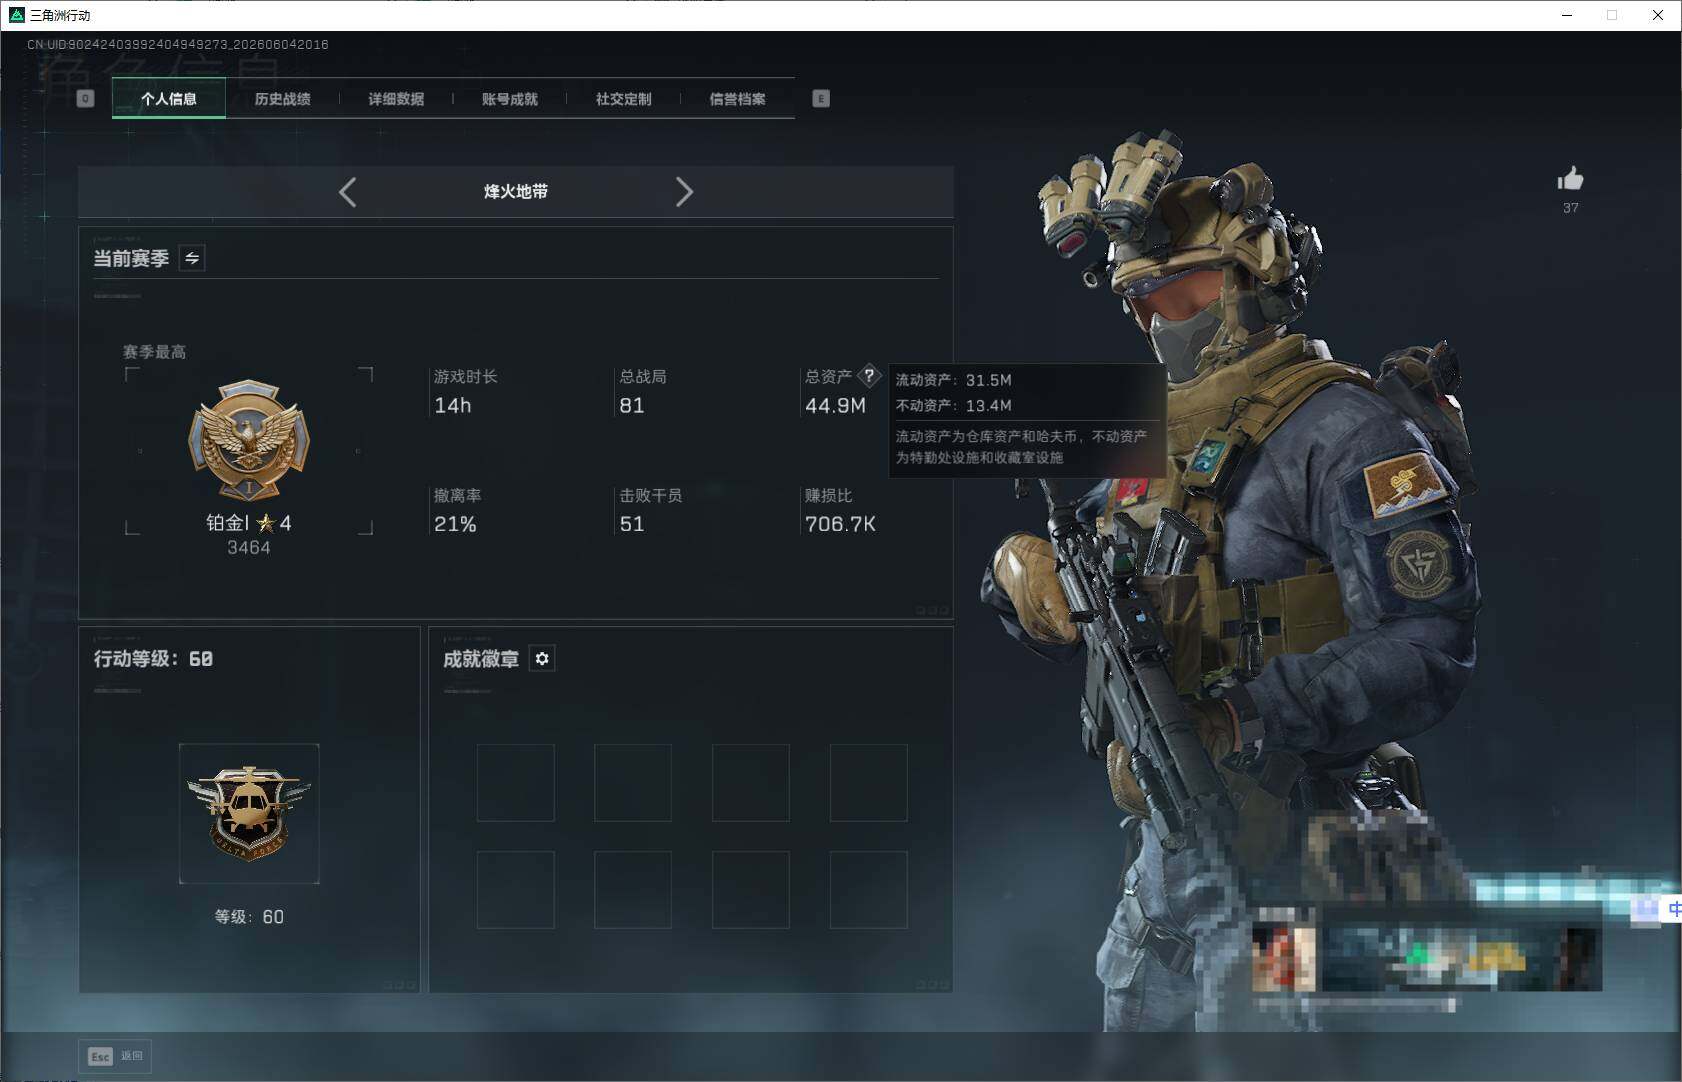Select the 信誉档案 tab
1682x1082 pixels.
738,99
